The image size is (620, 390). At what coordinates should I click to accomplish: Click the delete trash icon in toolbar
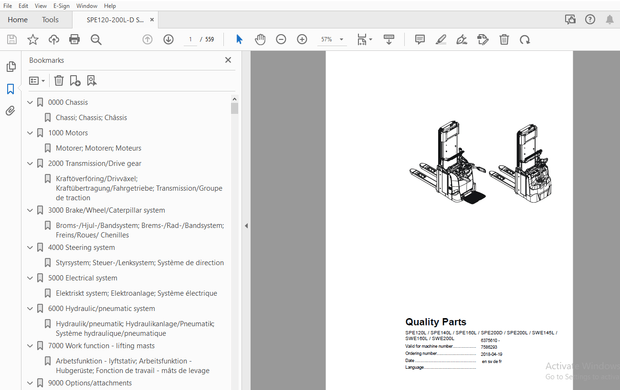click(504, 40)
